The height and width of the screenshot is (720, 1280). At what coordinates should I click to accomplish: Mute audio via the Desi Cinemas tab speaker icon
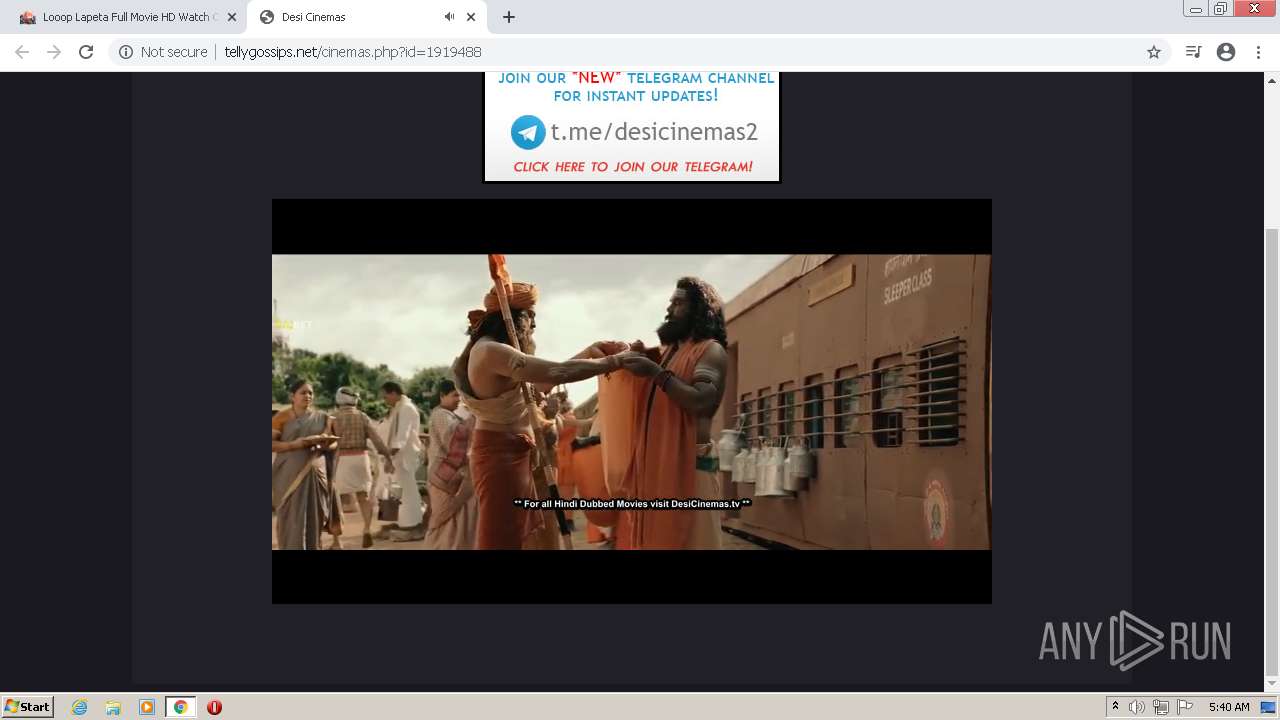pos(449,17)
